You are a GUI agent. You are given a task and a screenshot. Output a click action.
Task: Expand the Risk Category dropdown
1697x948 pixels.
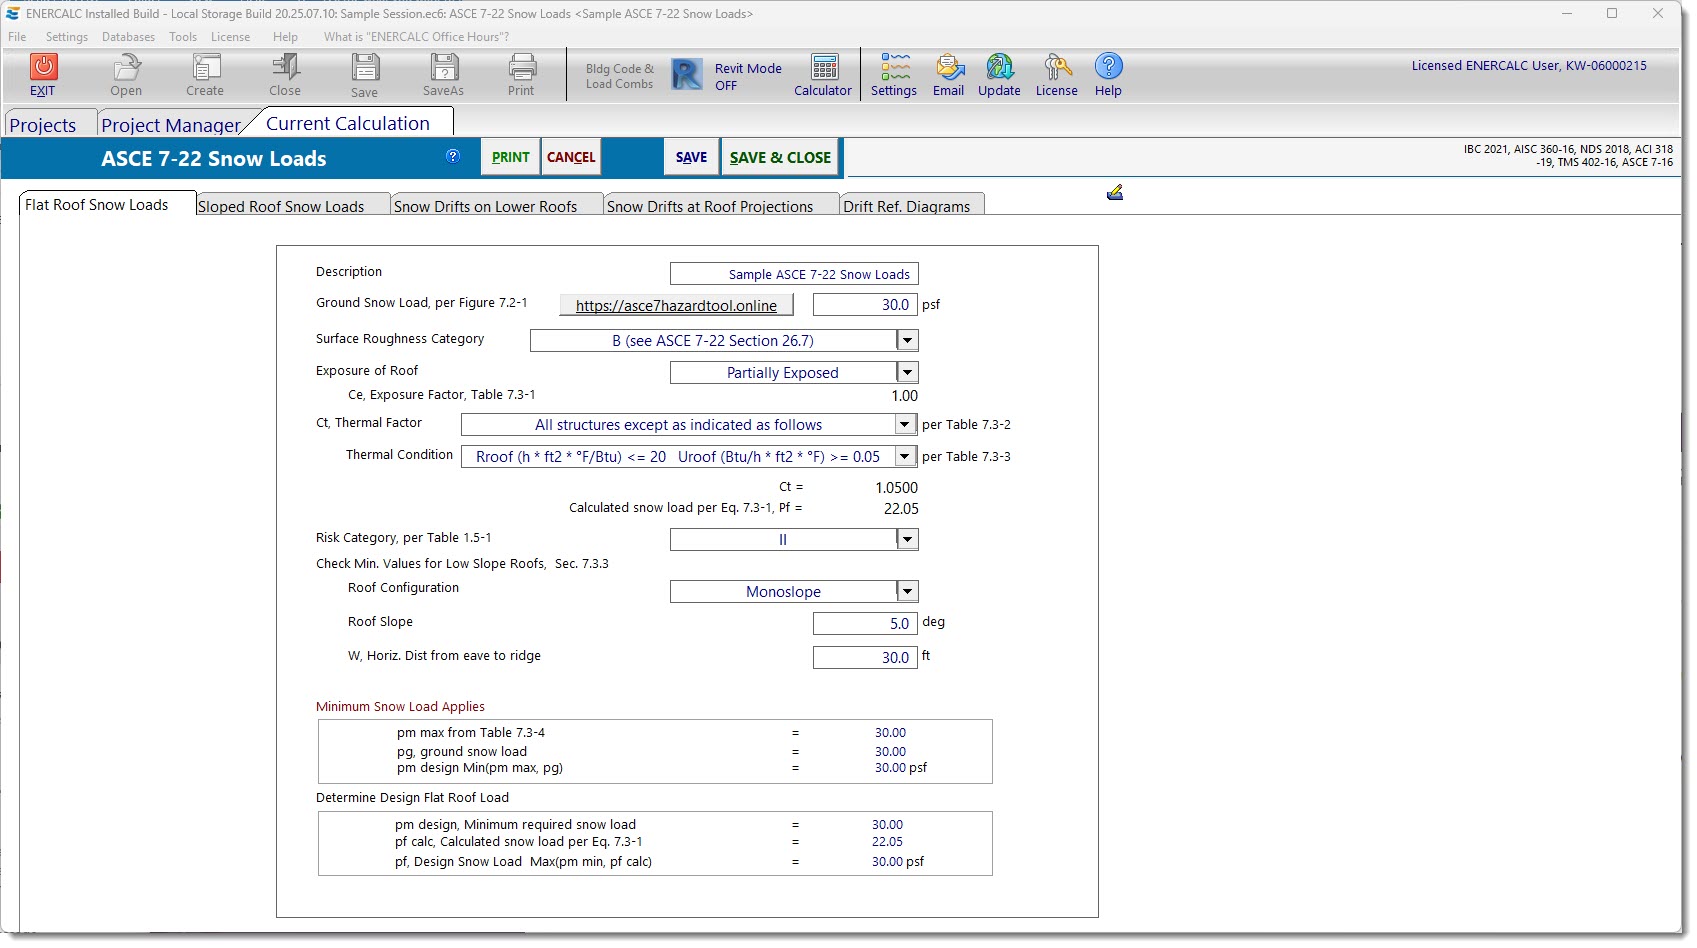[907, 540]
